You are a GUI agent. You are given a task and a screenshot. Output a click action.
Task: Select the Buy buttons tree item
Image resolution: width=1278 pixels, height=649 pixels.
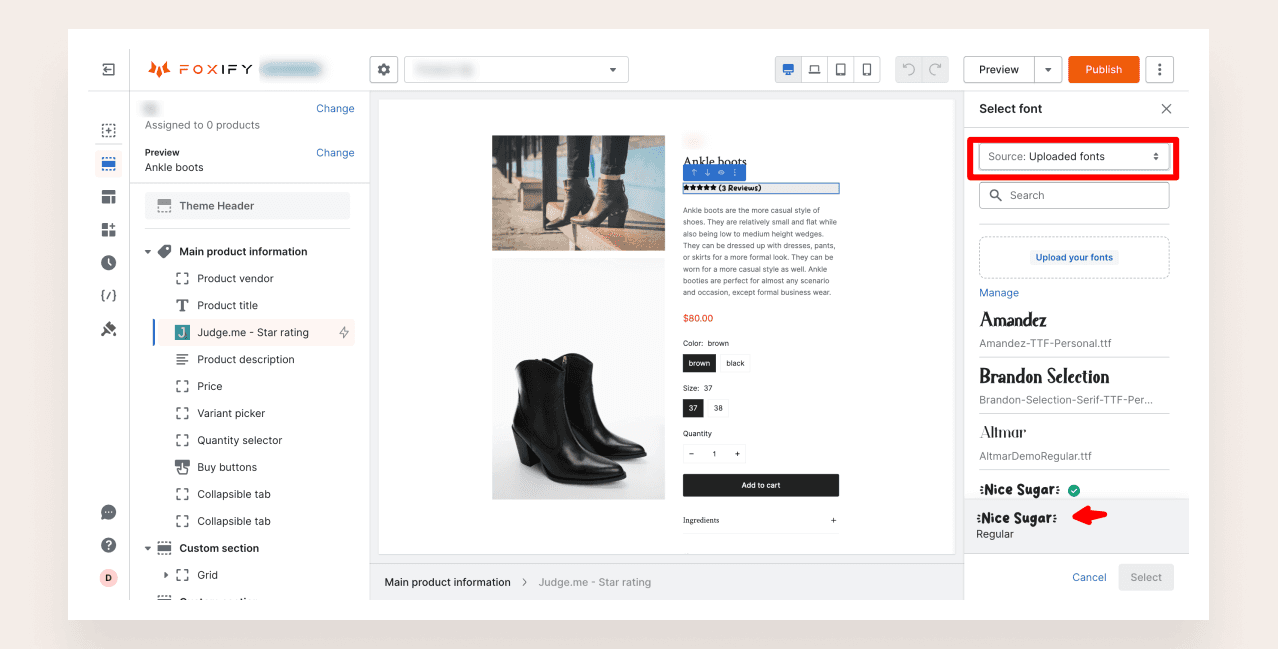[x=227, y=467]
